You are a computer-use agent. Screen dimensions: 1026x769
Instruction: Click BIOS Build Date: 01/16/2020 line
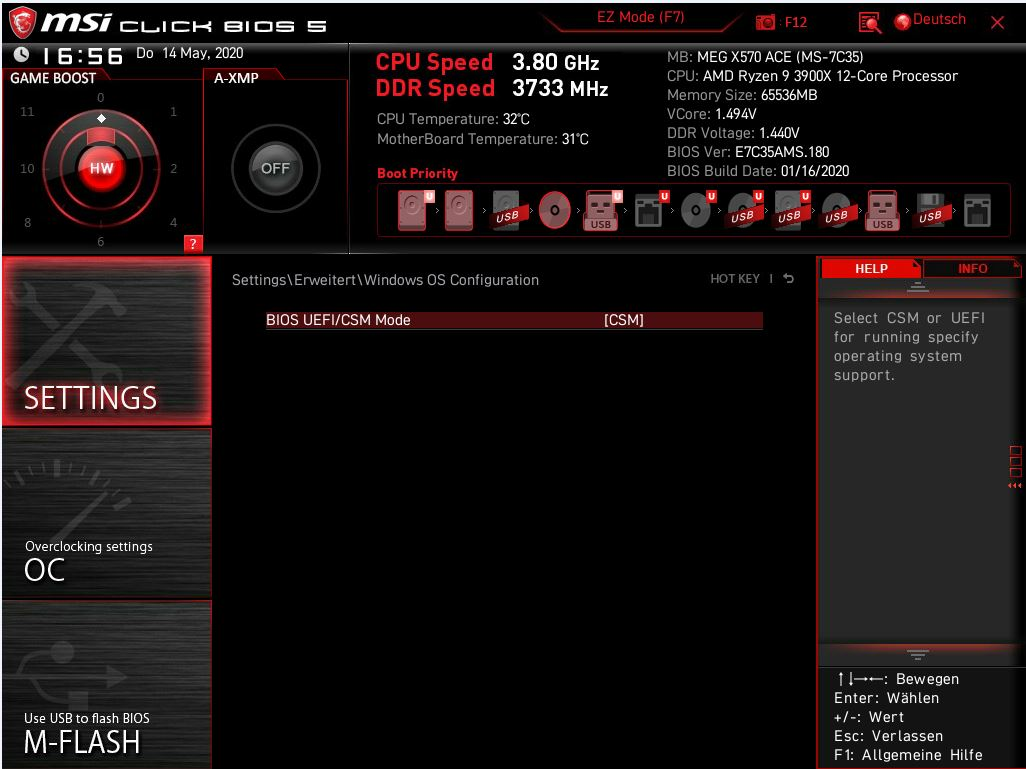pyautogui.click(x=758, y=171)
